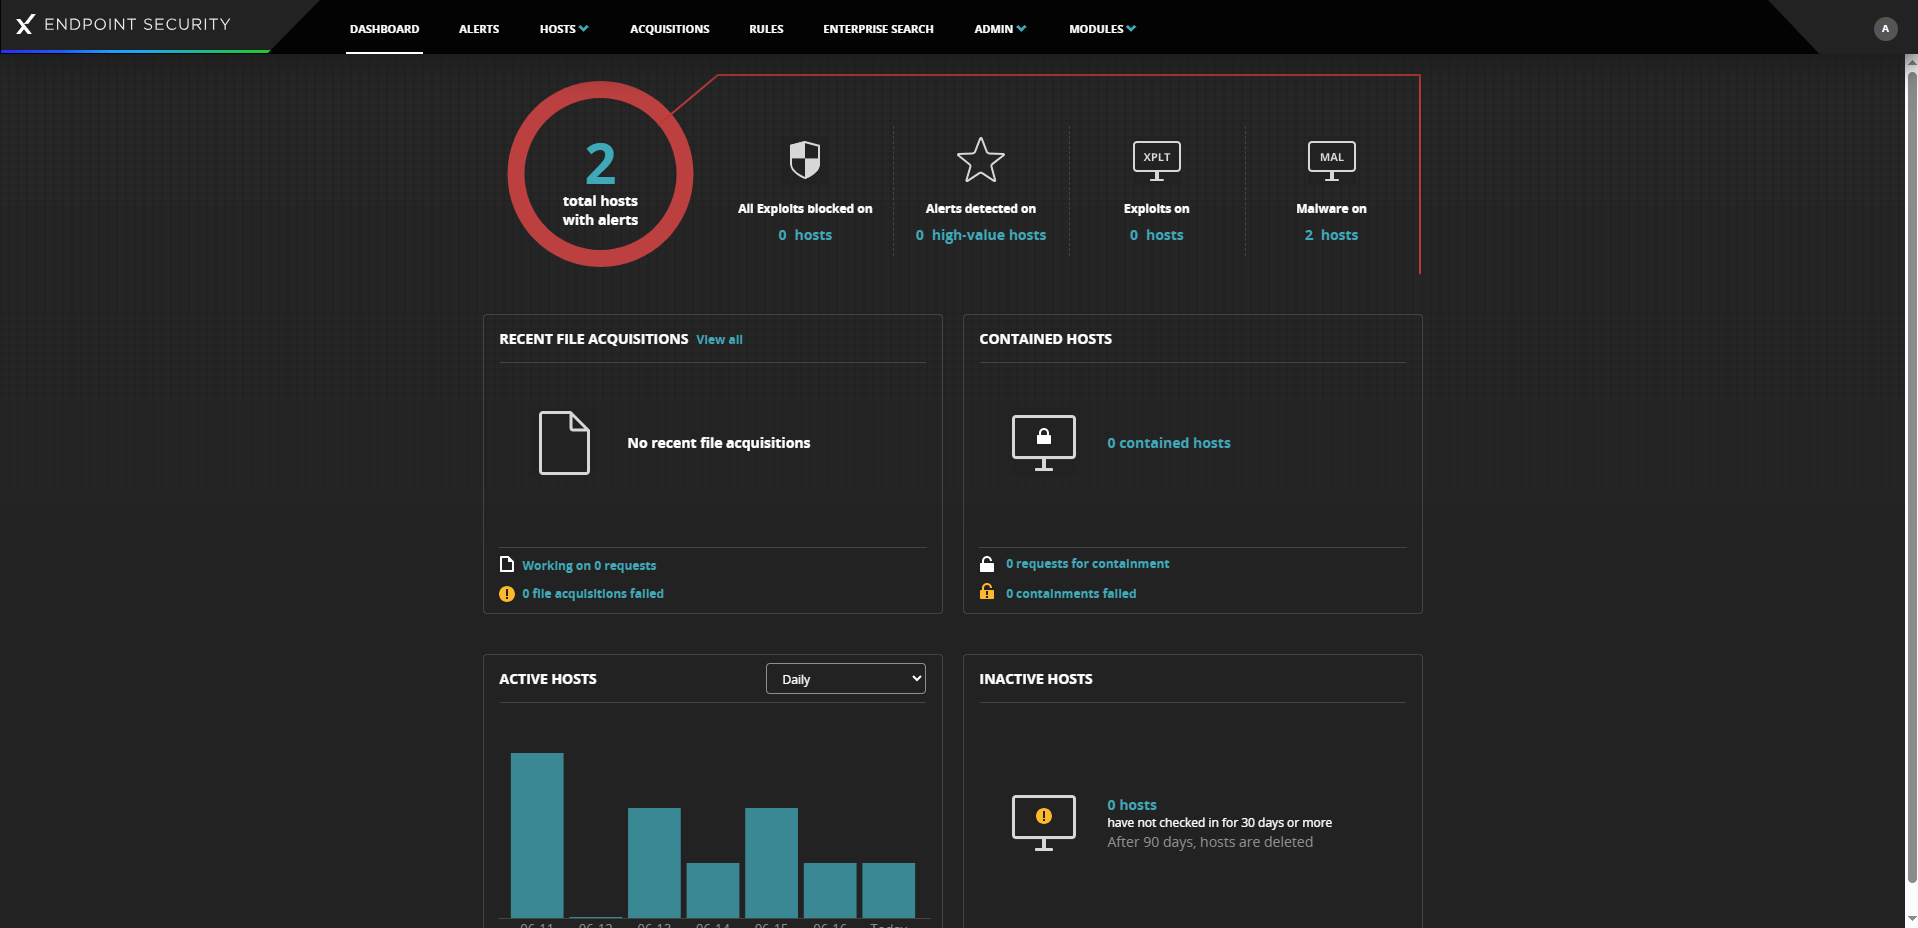Open the 2 hosts with malware link
Screen dimensions: 1918x928
(1331, 235)
